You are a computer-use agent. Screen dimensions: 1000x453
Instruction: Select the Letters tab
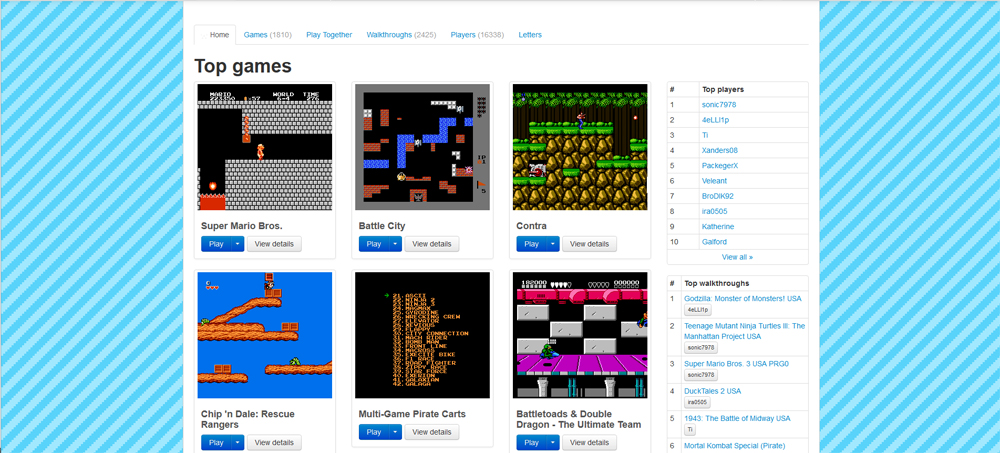(x=530, y=35)
